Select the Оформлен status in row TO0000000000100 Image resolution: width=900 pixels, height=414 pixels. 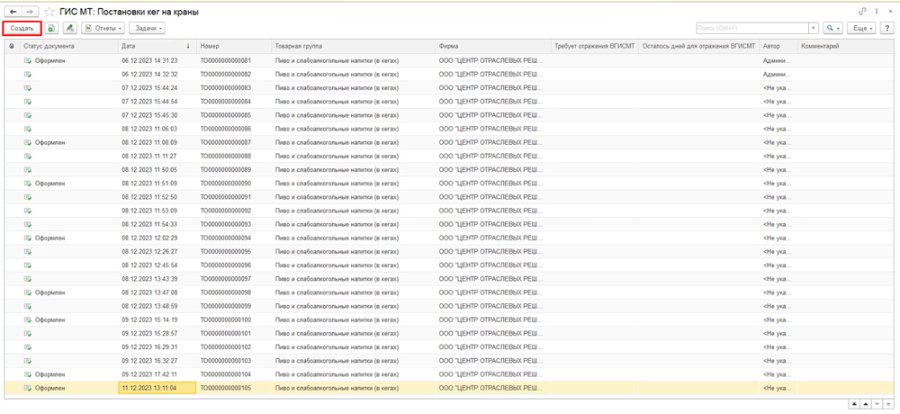50,320
